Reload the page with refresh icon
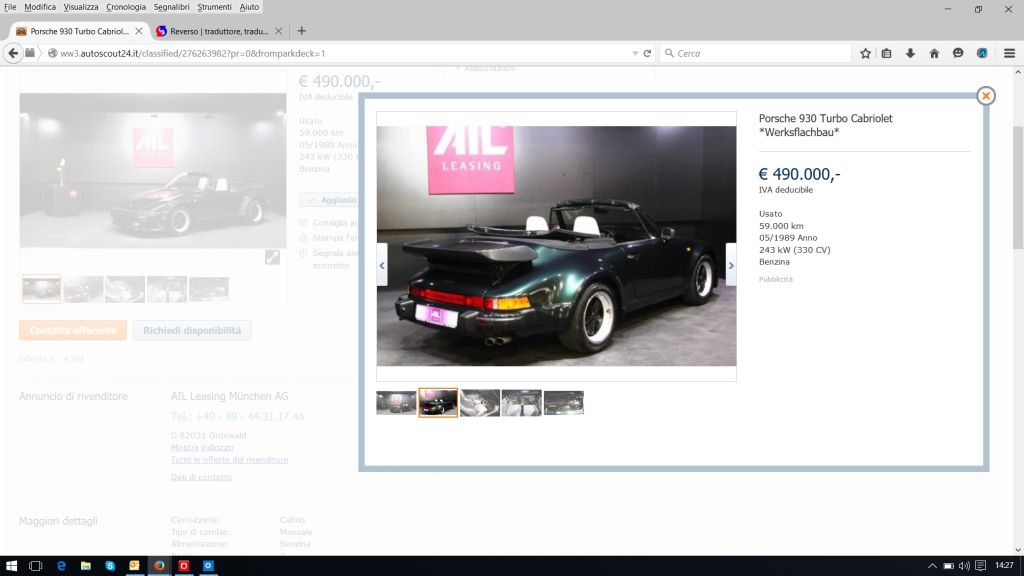1024x576 pixels. point(647,54)
